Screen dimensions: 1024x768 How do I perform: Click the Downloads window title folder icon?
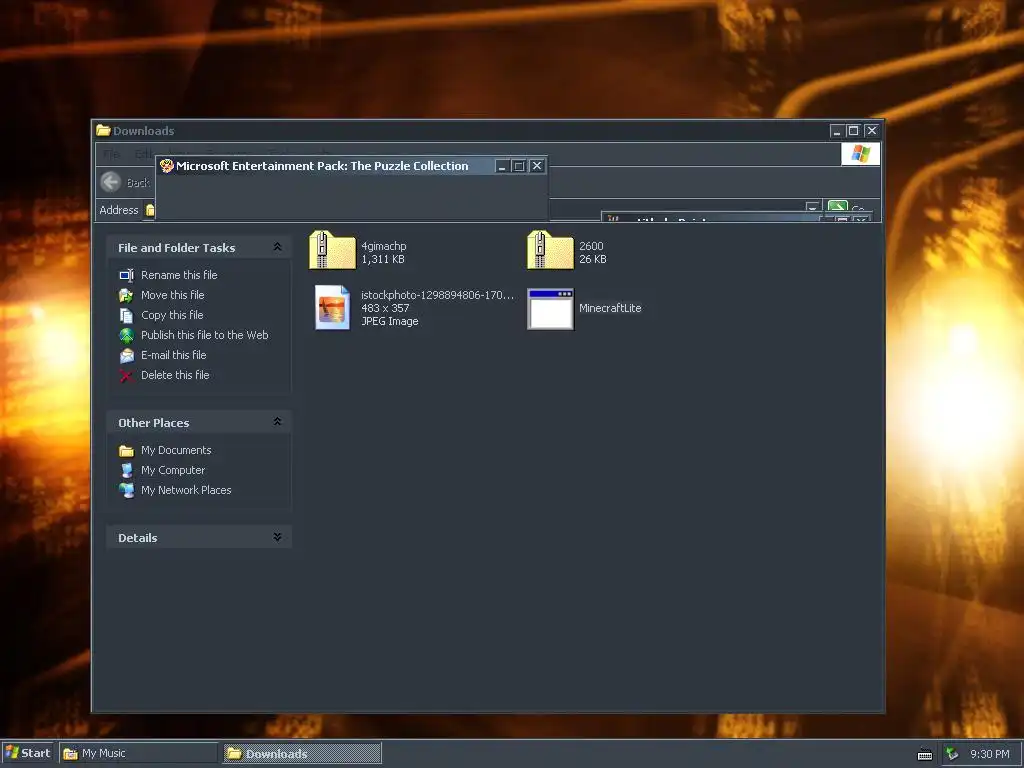(103, 131)
